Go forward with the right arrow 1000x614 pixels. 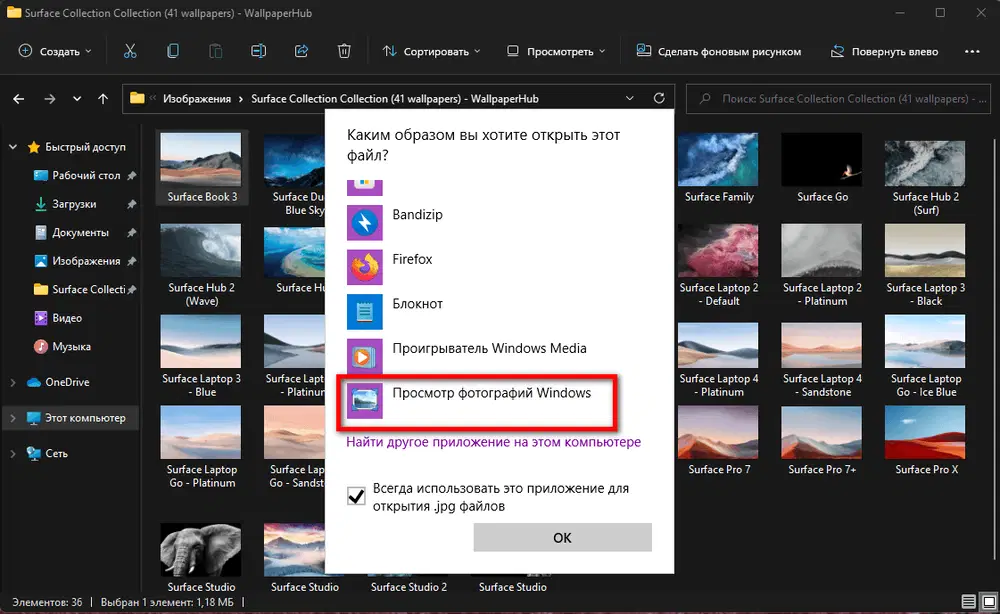click(x=50, y=99)
